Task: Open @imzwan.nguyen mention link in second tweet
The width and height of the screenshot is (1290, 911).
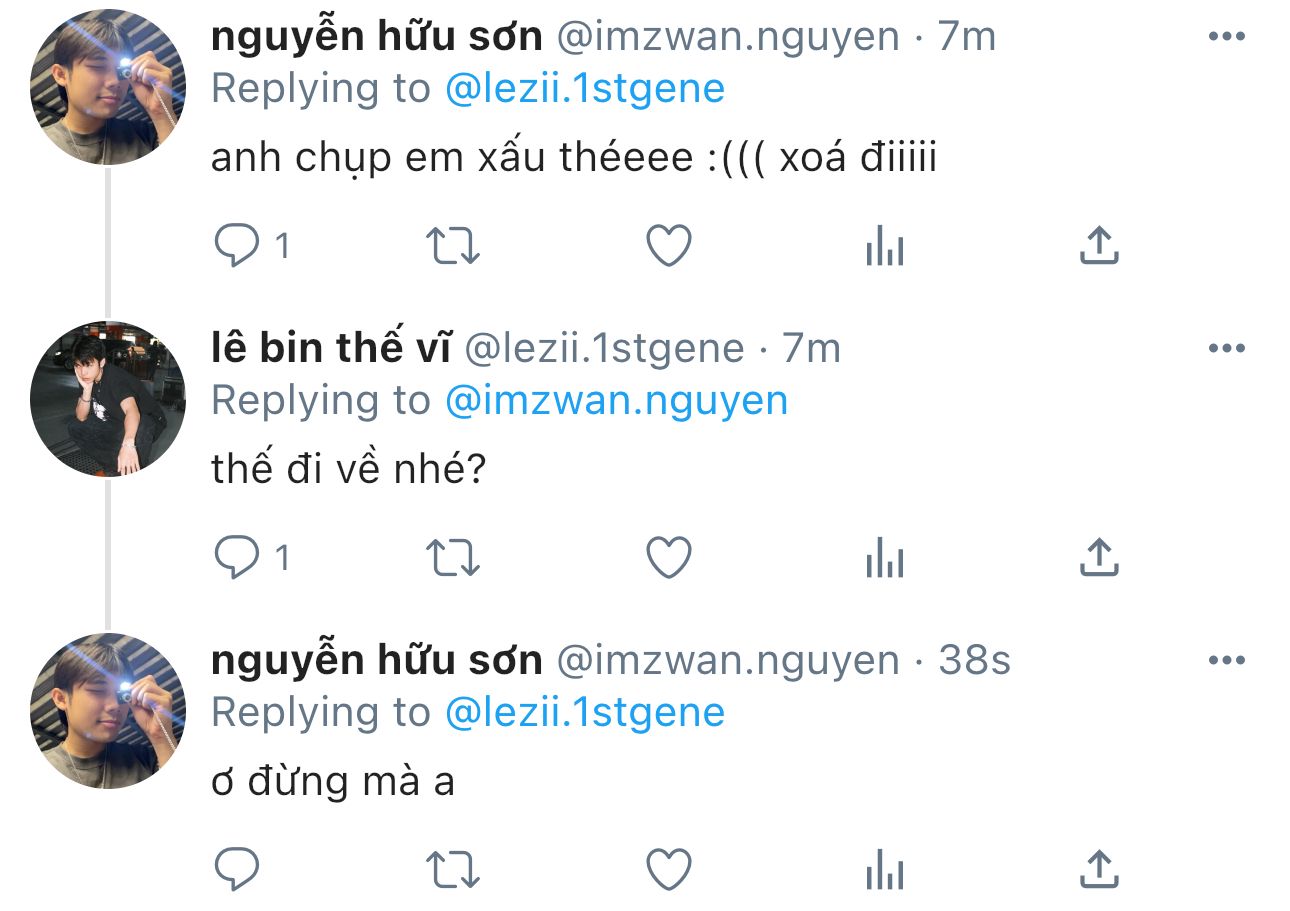Action: point(616,401)
